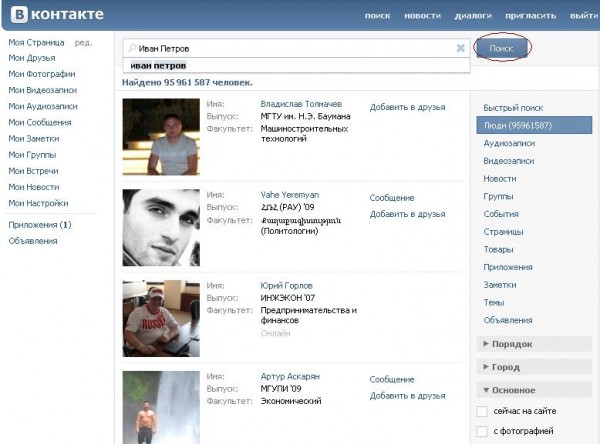Click the name Владислав Толмачев
Viewport: 600px width, 444px height.
pos(301,104)
